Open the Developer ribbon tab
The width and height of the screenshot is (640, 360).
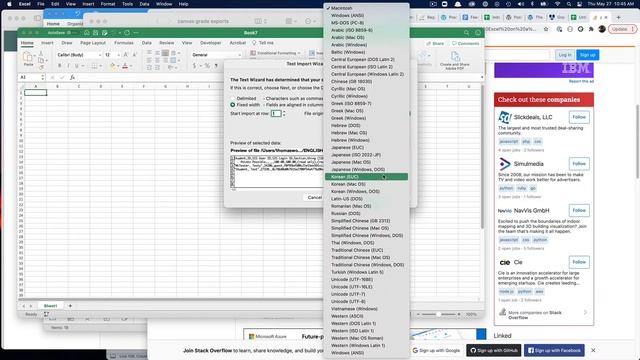(x=211, y=43)
